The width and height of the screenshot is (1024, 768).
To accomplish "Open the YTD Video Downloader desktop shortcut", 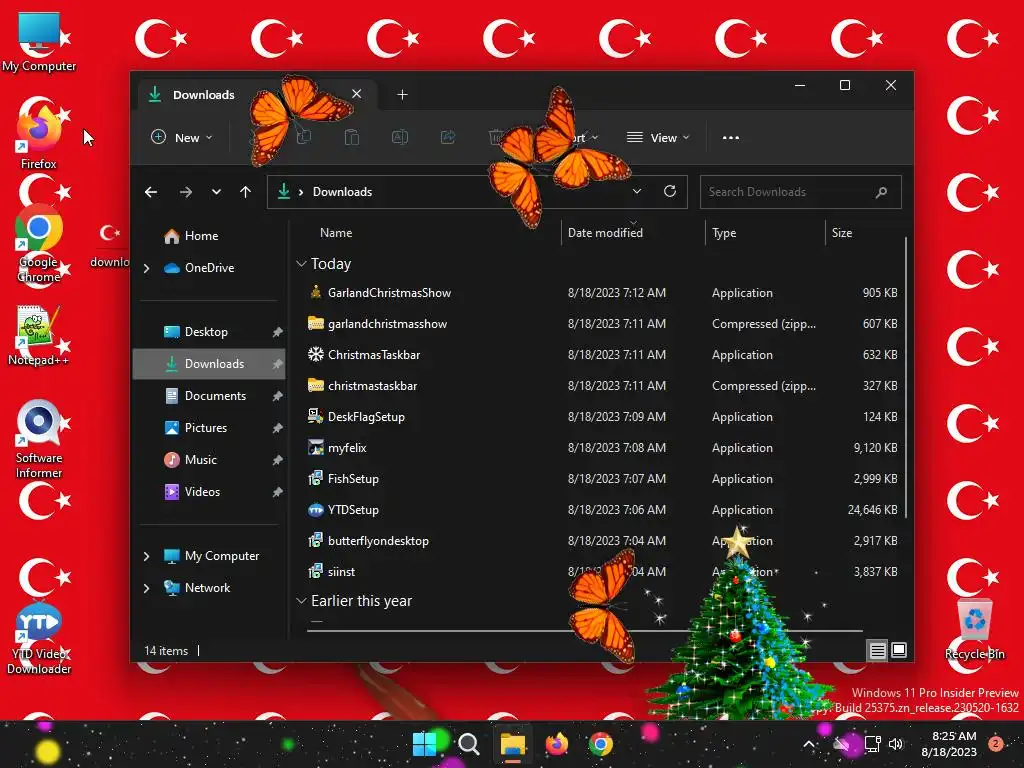I will [x=39, y=639].
